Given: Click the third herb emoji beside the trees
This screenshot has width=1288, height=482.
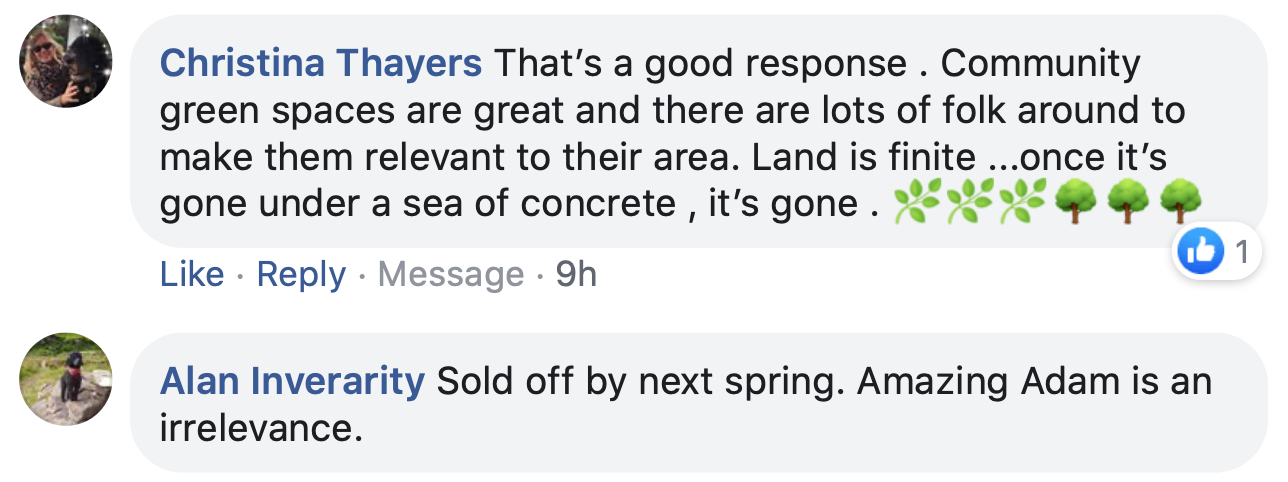Looking at the screenshot, I should 1021,204.
